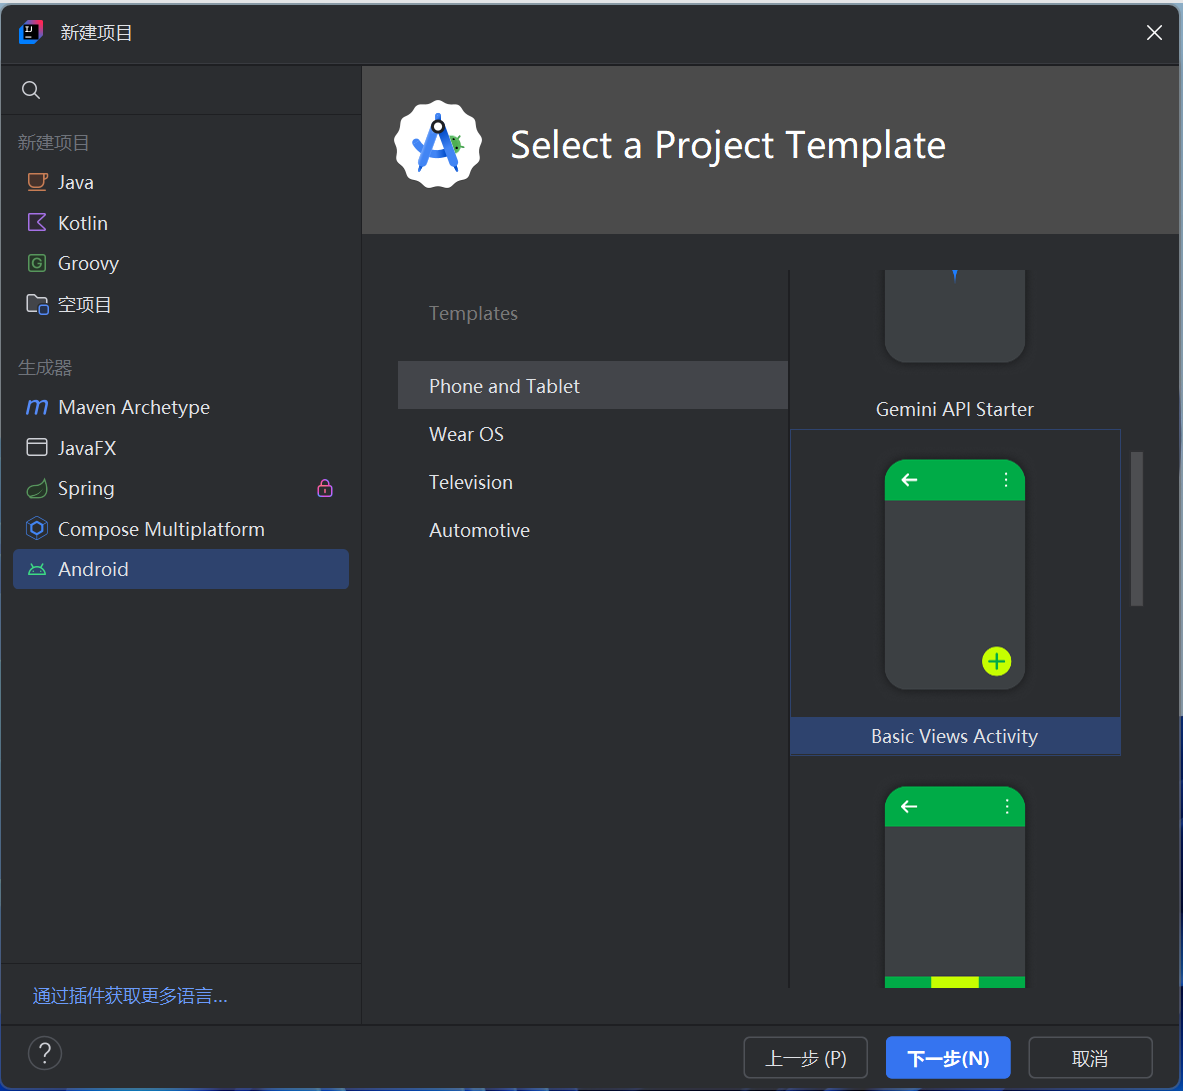Screen dimensions: 1183x1091
Task: Click the empty project folder icon
Action: (37, 304)
